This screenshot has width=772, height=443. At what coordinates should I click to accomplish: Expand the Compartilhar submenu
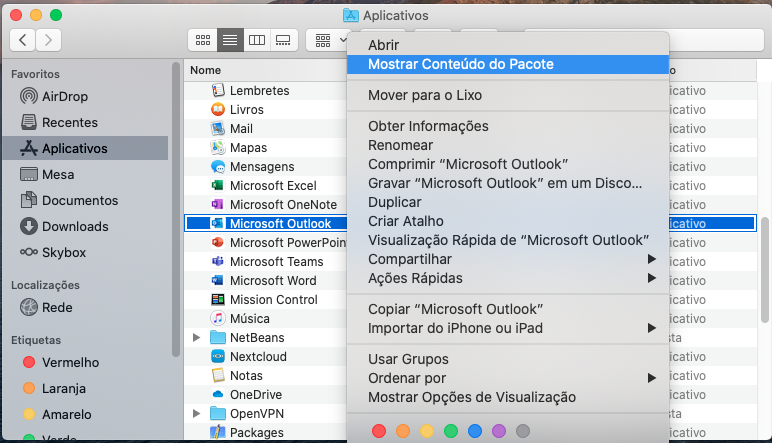[508, 259]
